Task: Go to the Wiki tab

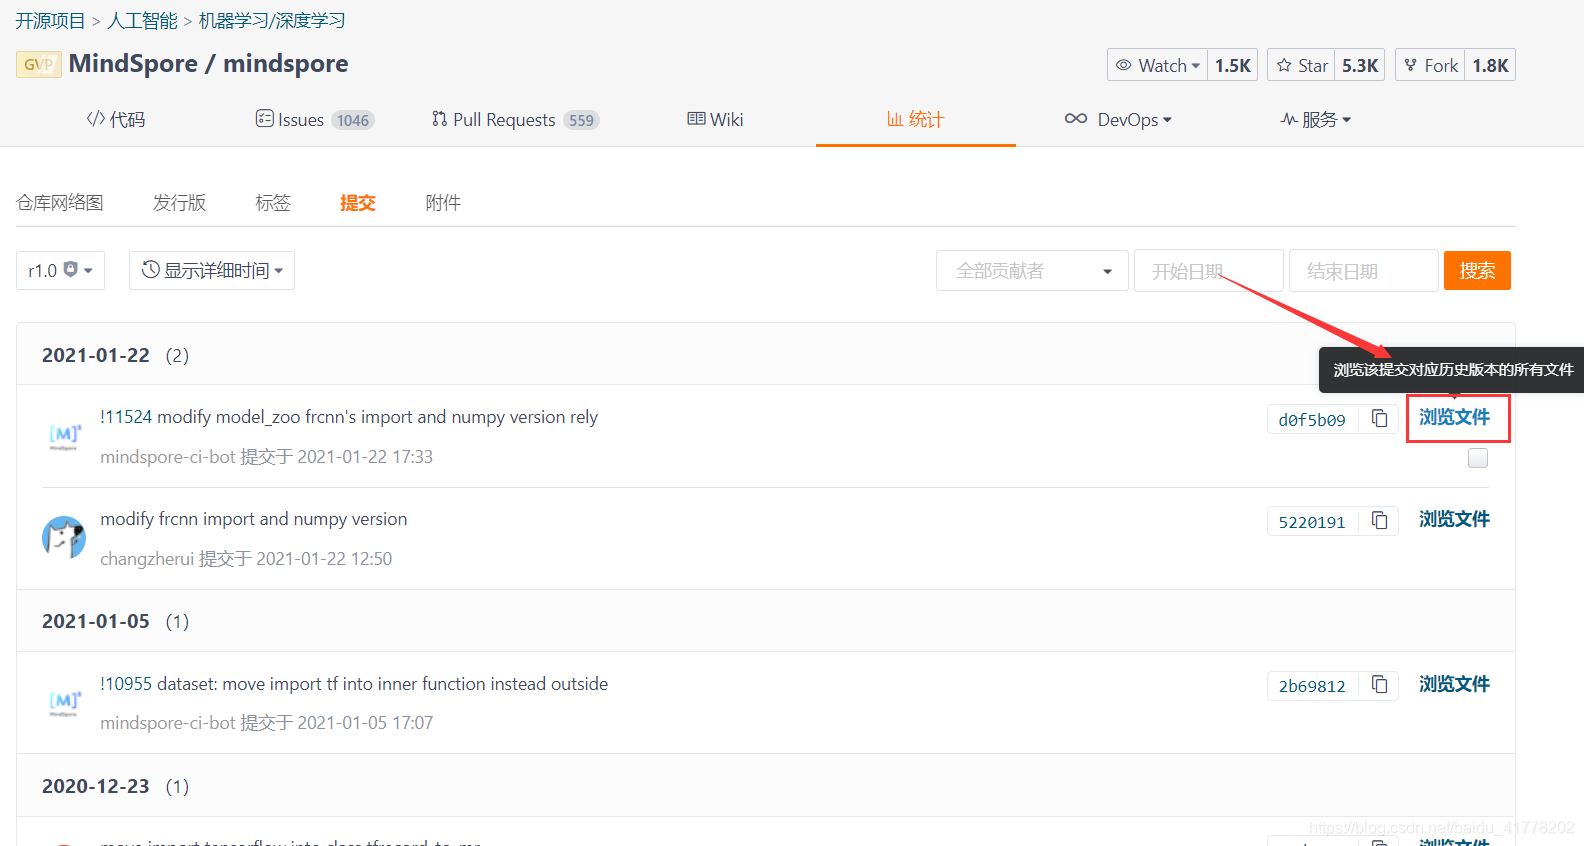Action: [715, 120]
